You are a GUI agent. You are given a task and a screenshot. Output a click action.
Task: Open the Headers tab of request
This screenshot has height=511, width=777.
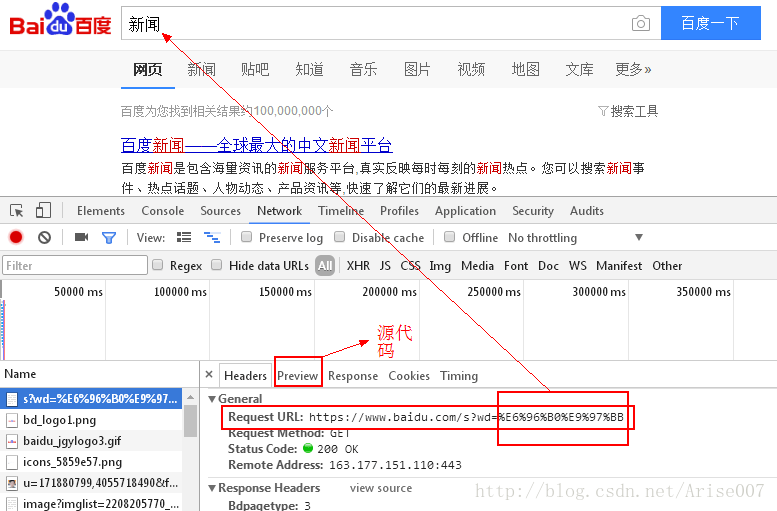245,376
